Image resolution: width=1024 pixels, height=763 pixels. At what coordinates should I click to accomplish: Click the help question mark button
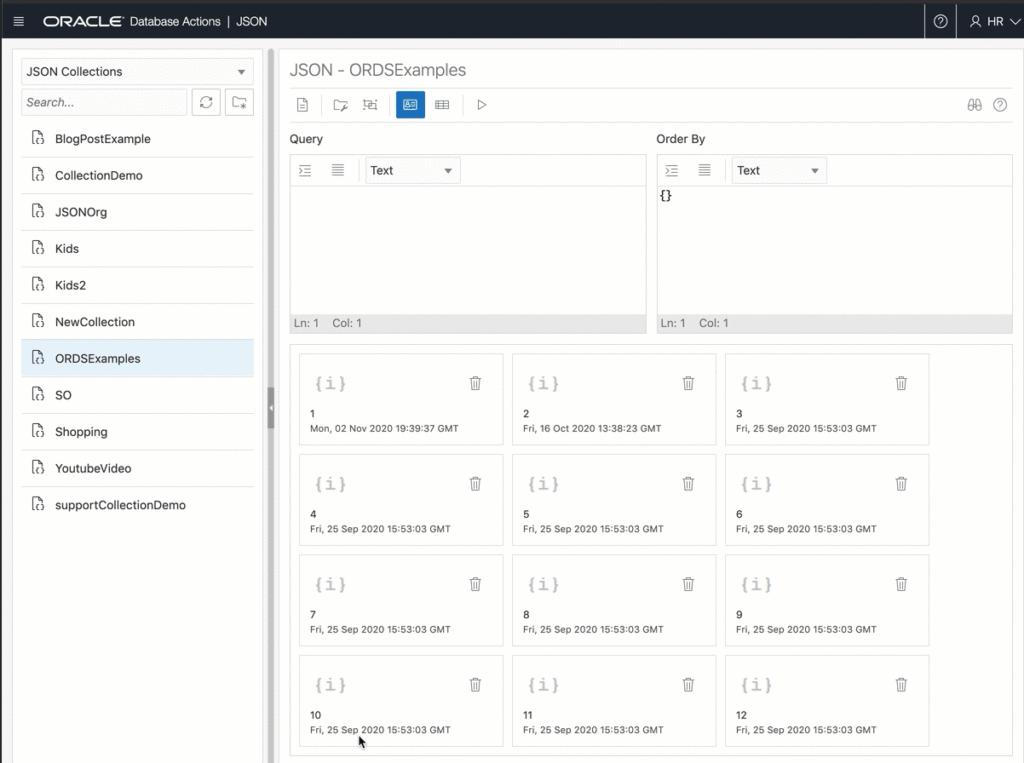(939, 20)
